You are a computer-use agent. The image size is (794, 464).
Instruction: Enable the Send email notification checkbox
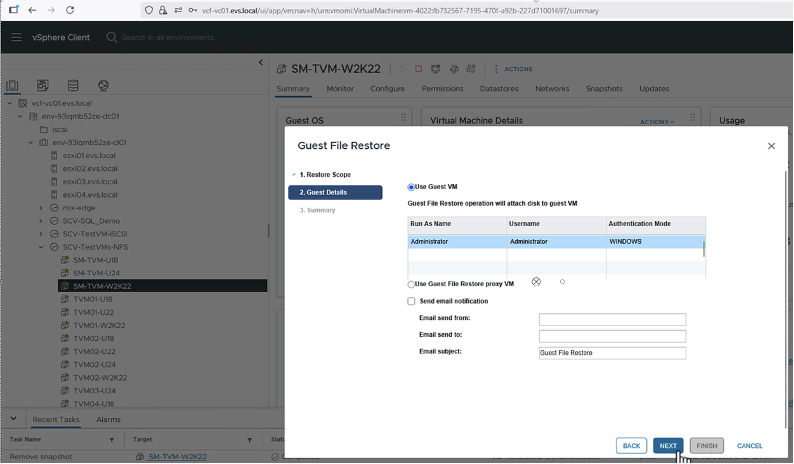(x=411, y=301)
